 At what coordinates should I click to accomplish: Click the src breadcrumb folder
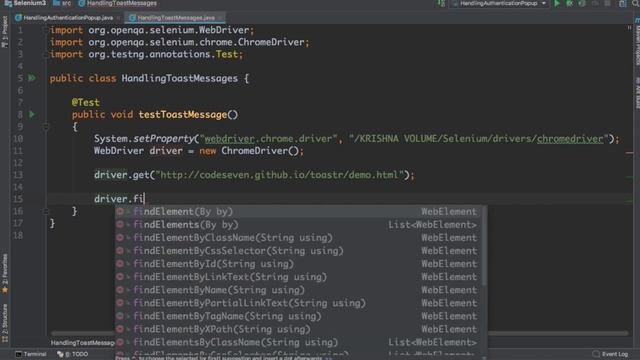pyautogui.click(x=62, y=3)
